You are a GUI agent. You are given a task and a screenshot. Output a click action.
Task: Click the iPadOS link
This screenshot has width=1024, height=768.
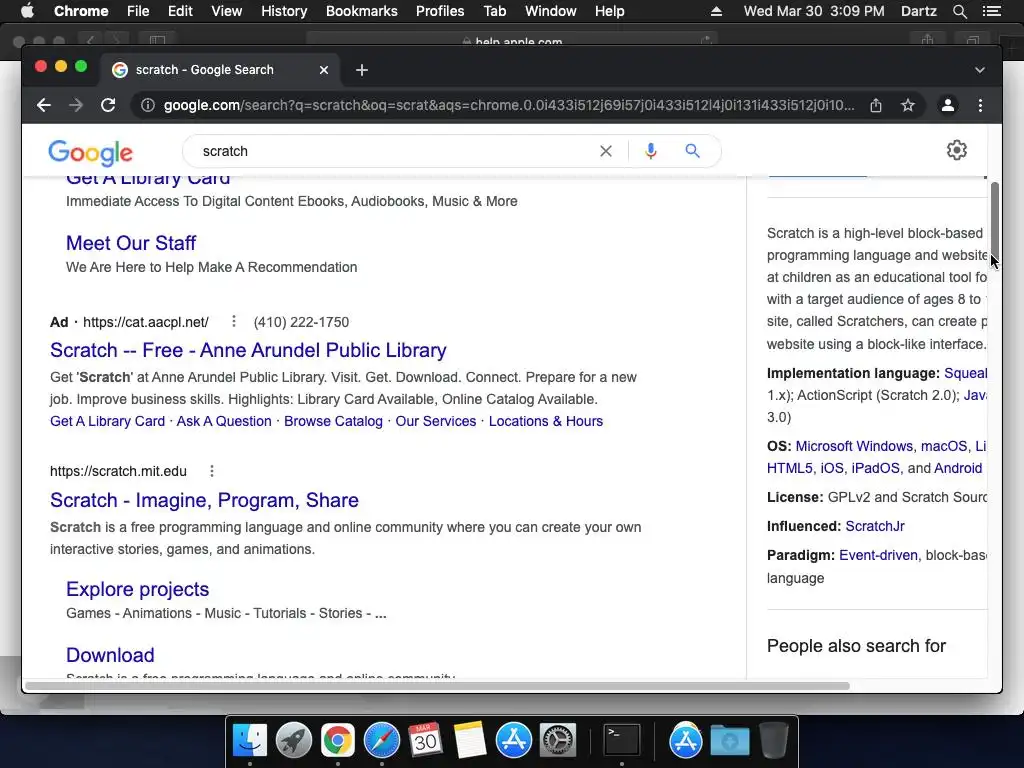point(875,468)
